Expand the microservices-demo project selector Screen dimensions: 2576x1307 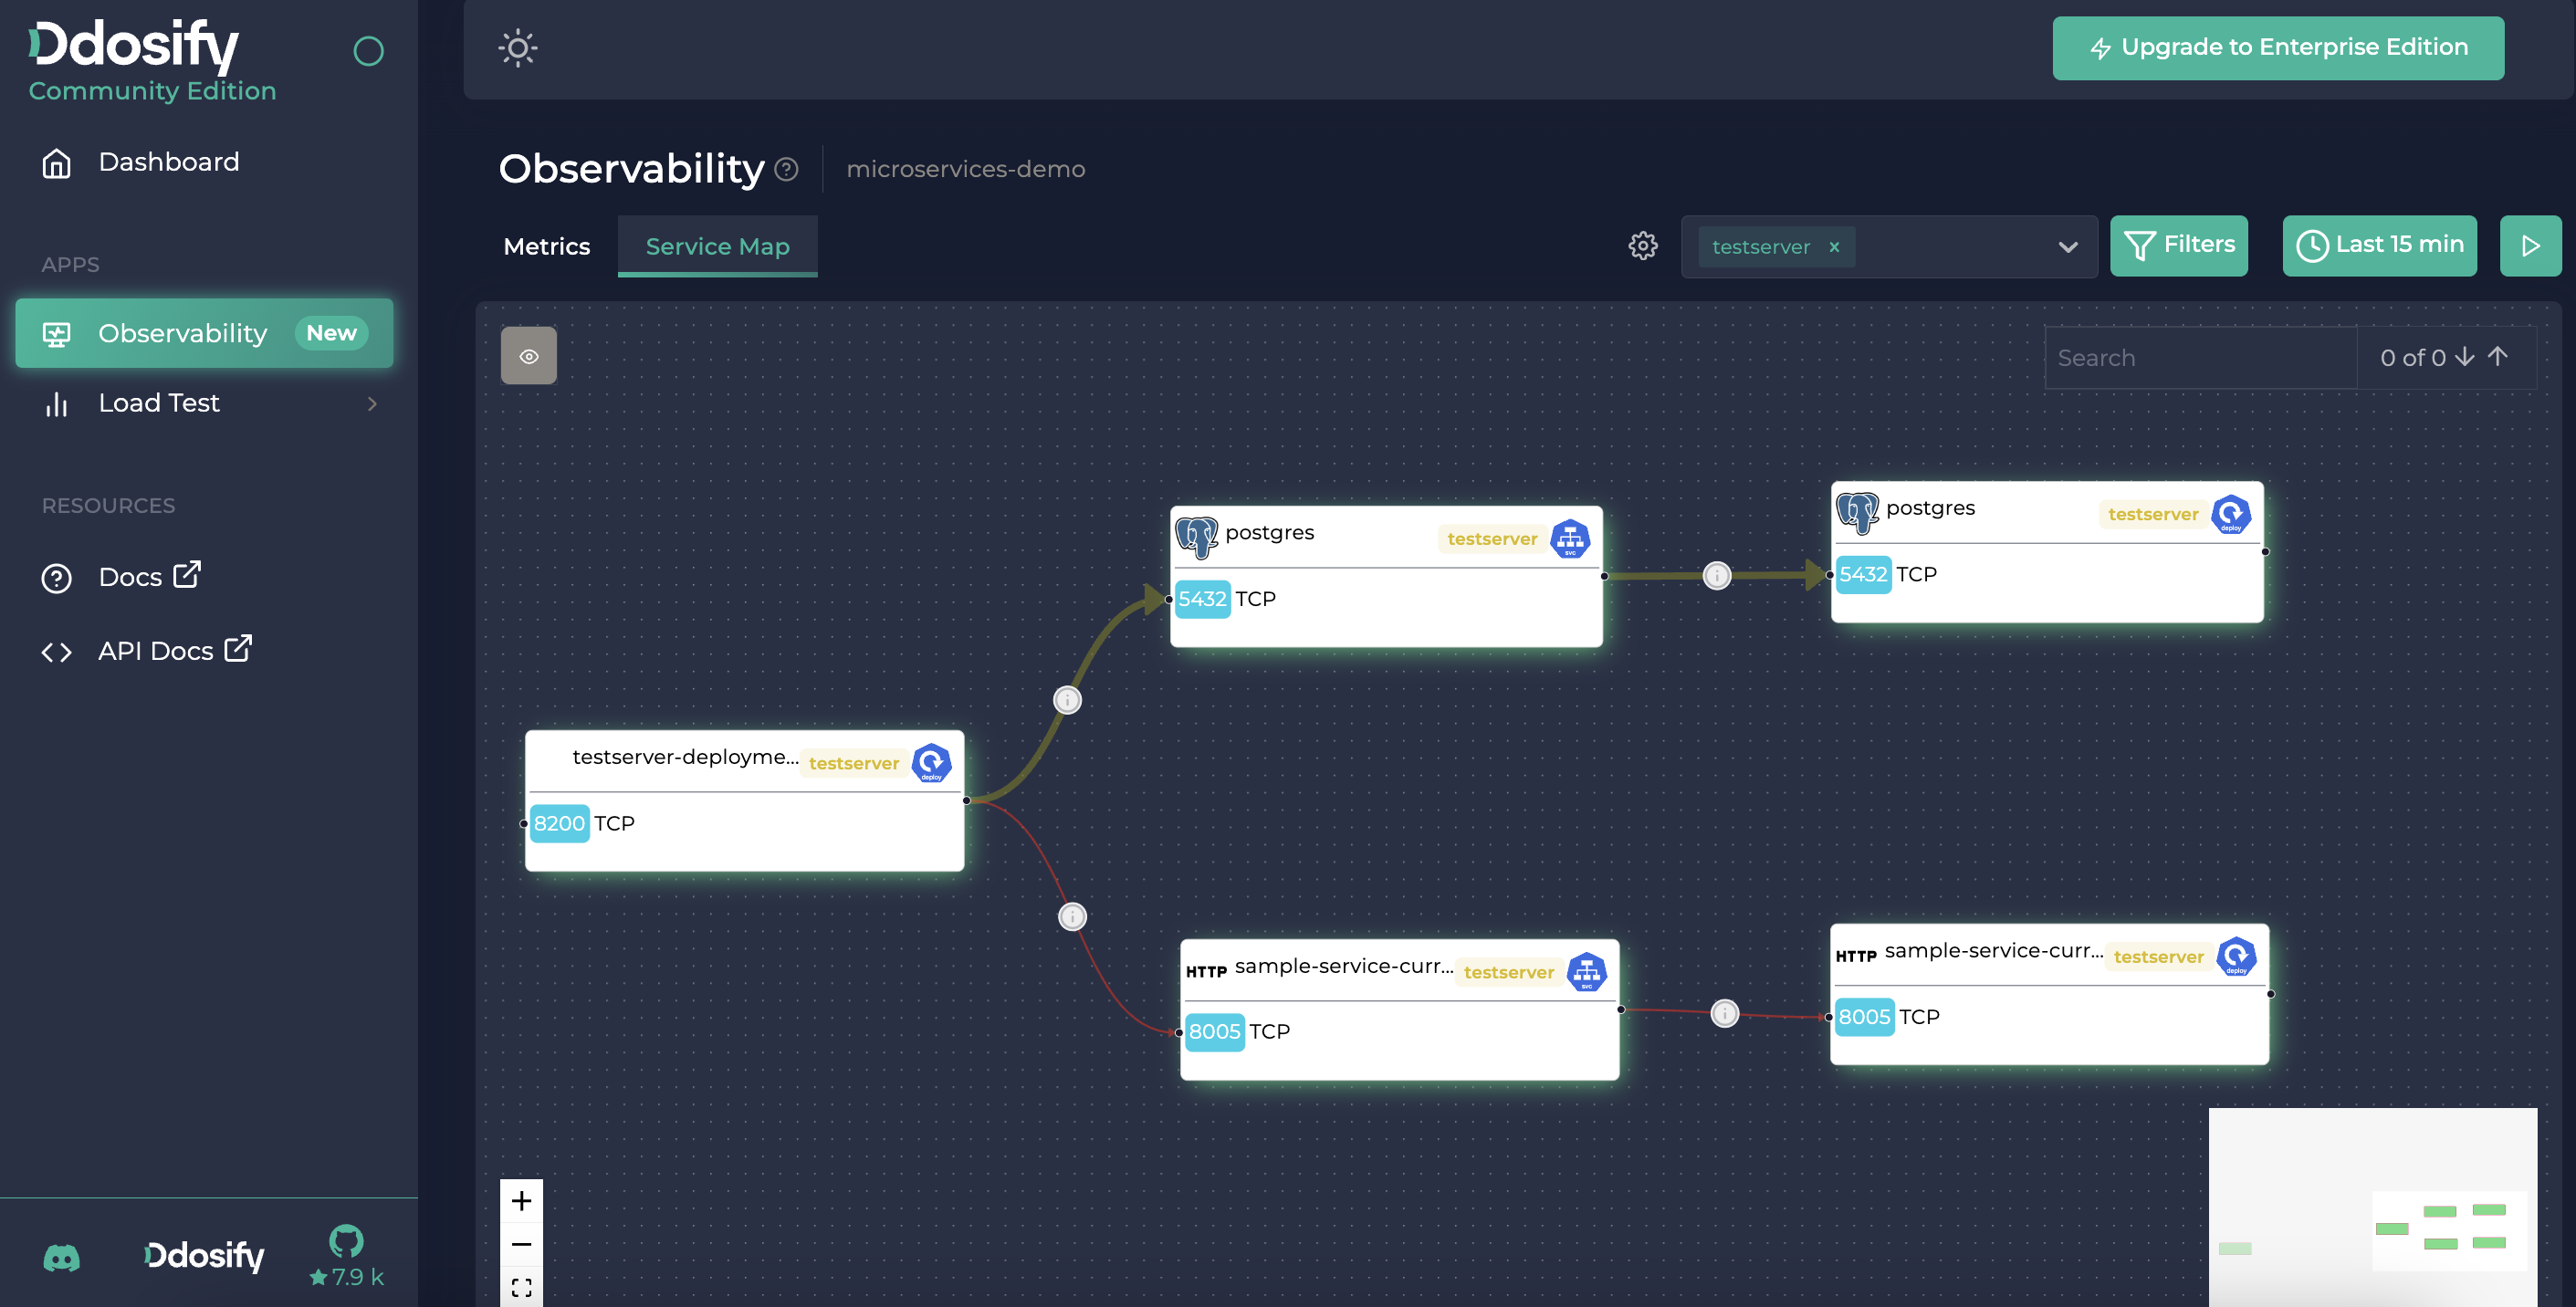pyautogui.click(x=967, y=167)
